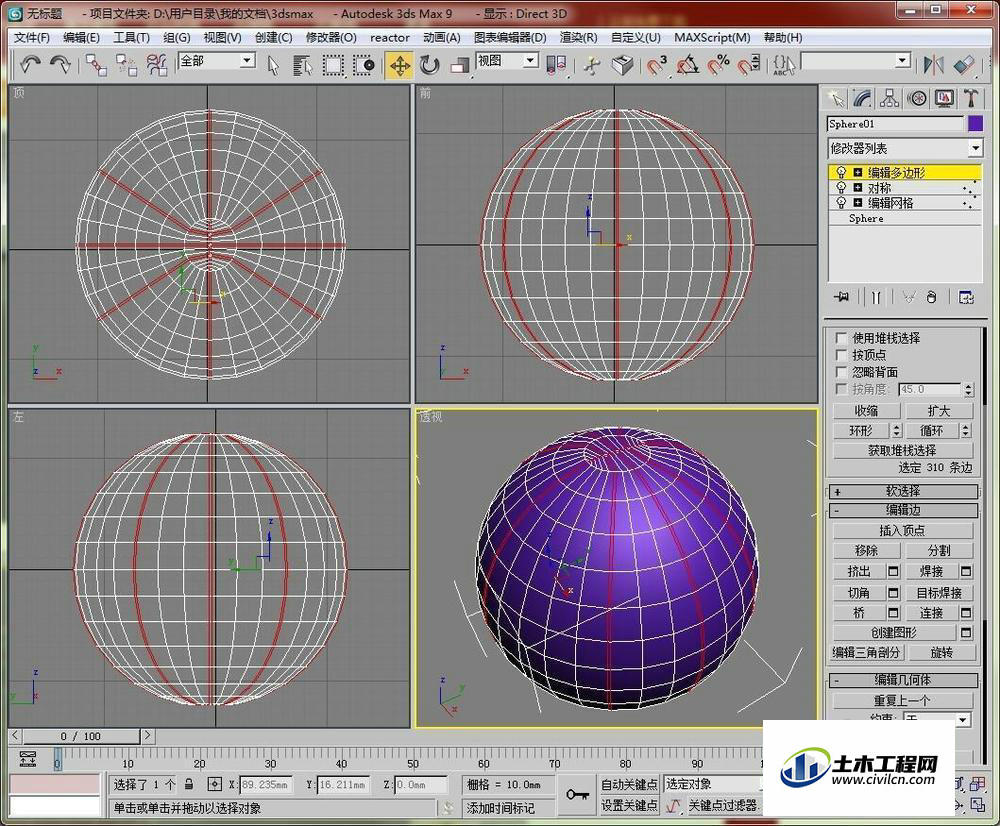
Task: Toggle Window/Crossing selection mode icon
Action: coord(364,65)
